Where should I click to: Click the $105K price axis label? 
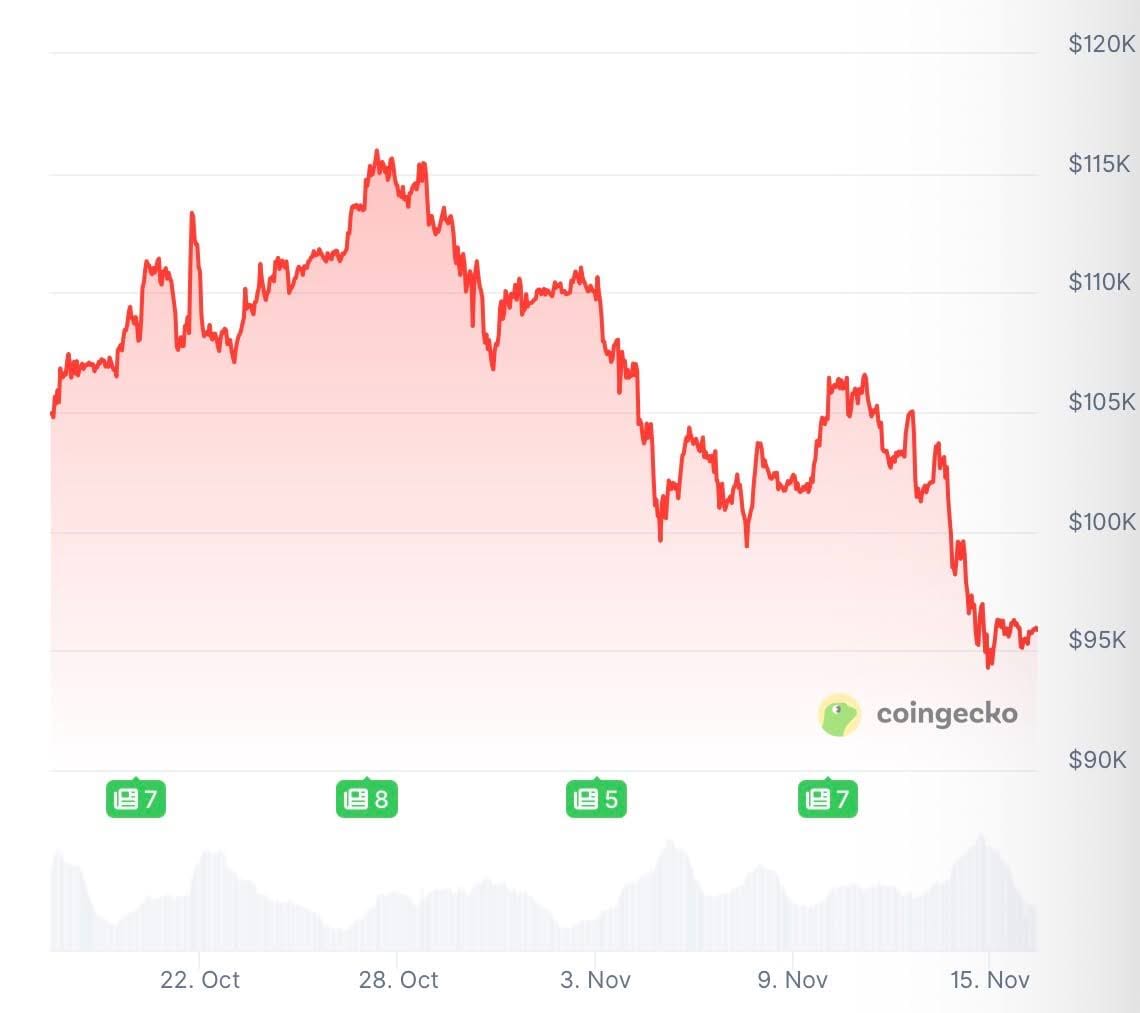click(x=1102, y=402)
